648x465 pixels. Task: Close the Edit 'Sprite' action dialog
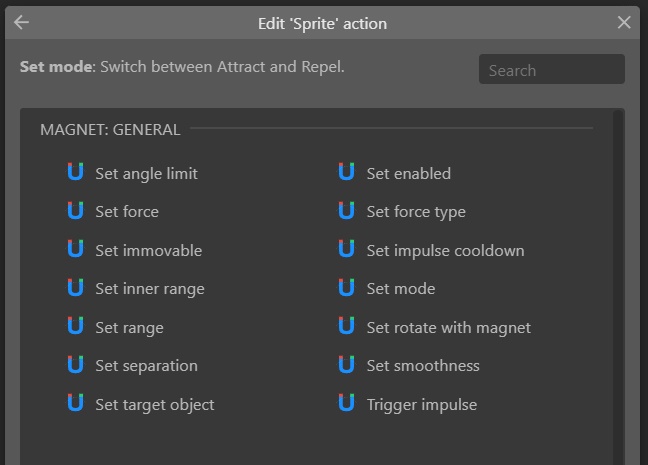click(624, 23)
